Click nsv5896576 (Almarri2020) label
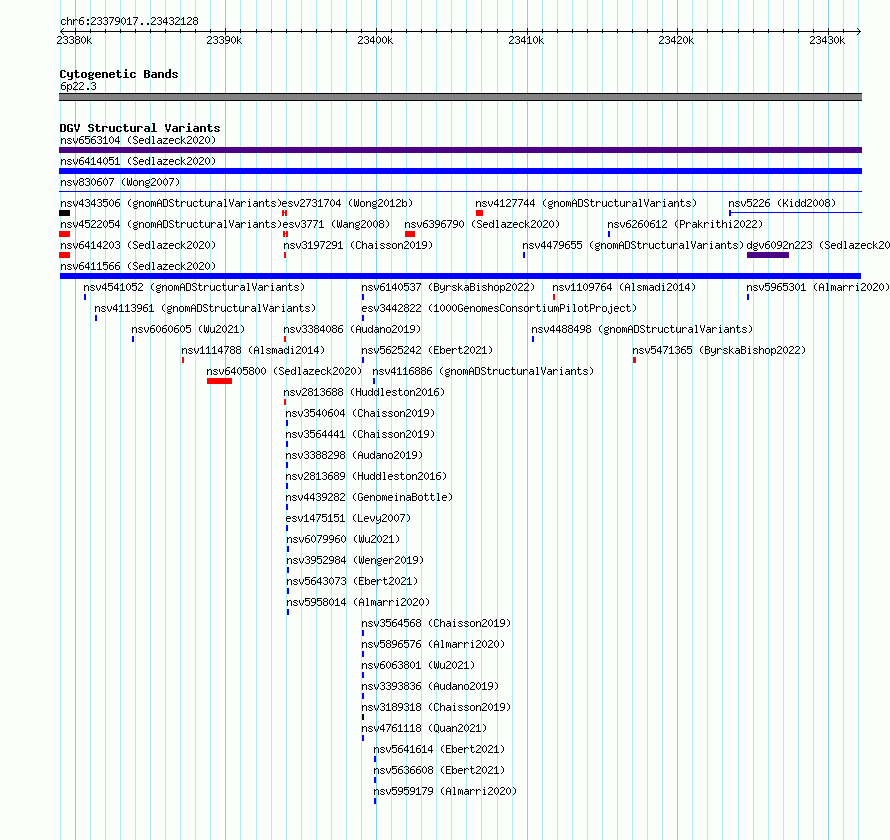Viewport: 890px width, 840px height. pyautogui.click(x=433, y=644)
